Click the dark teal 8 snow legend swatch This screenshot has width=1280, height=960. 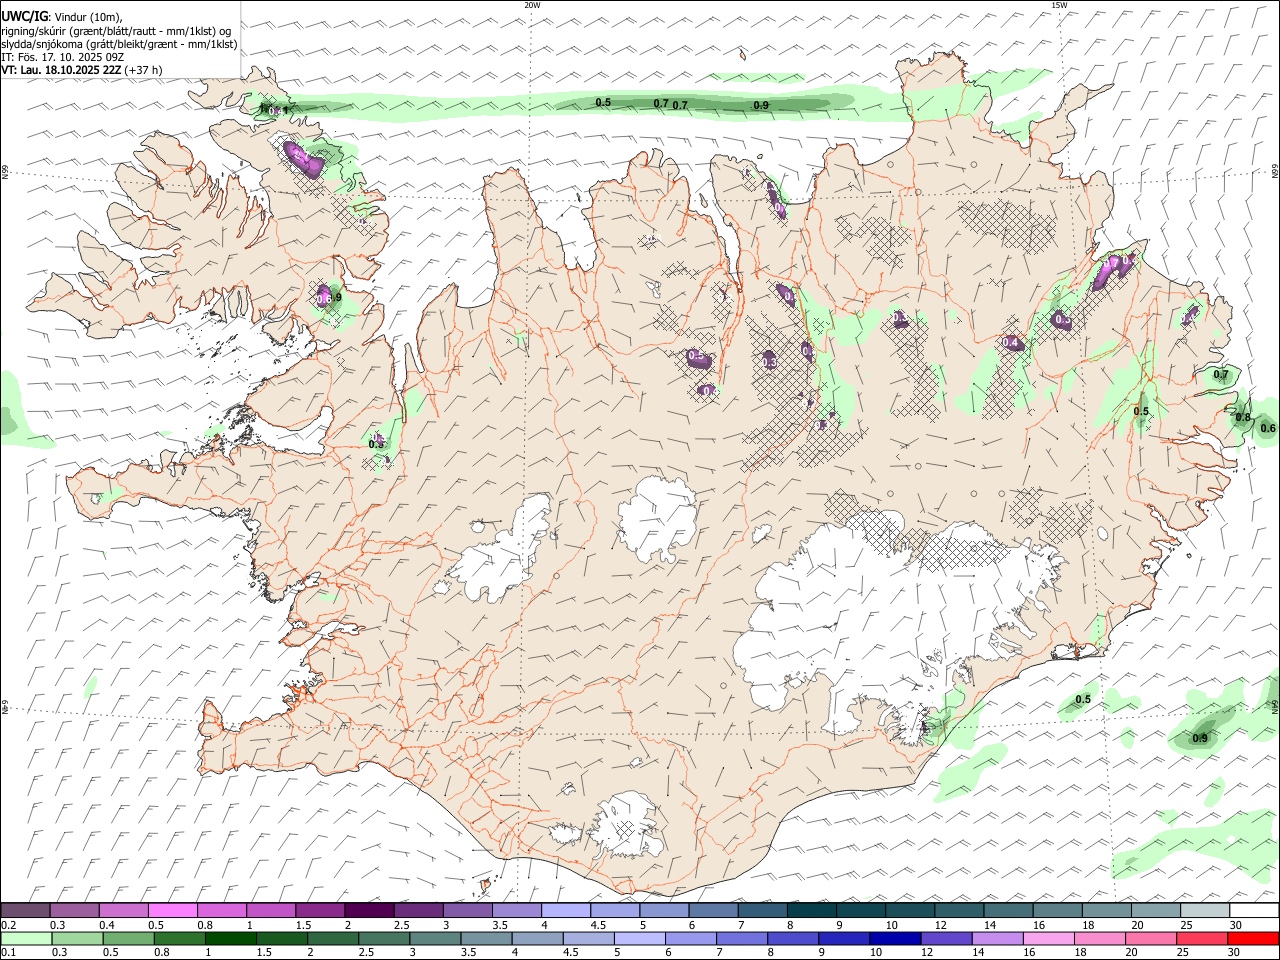pos(811,910)
